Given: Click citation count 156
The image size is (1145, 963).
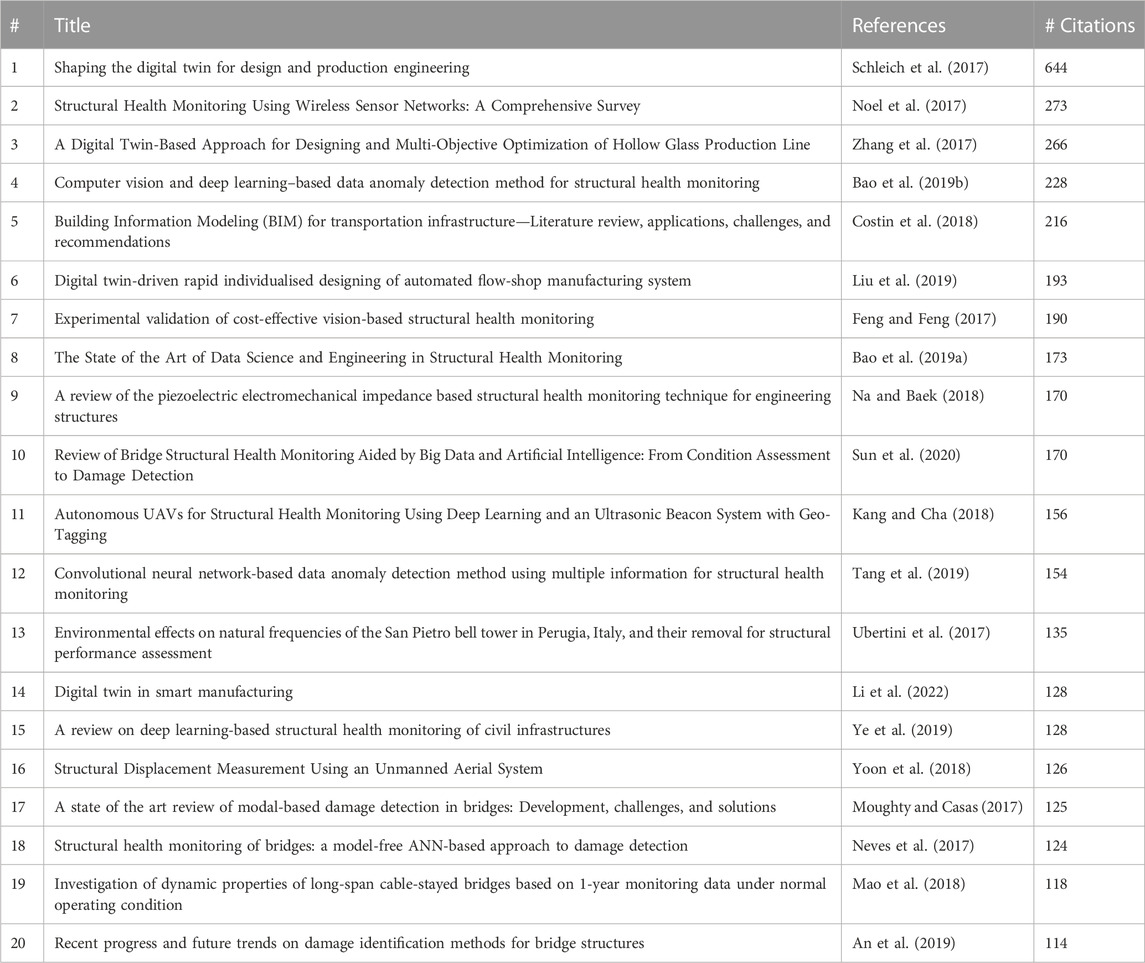Looking at the screenshot, I should click(1056, 514).
